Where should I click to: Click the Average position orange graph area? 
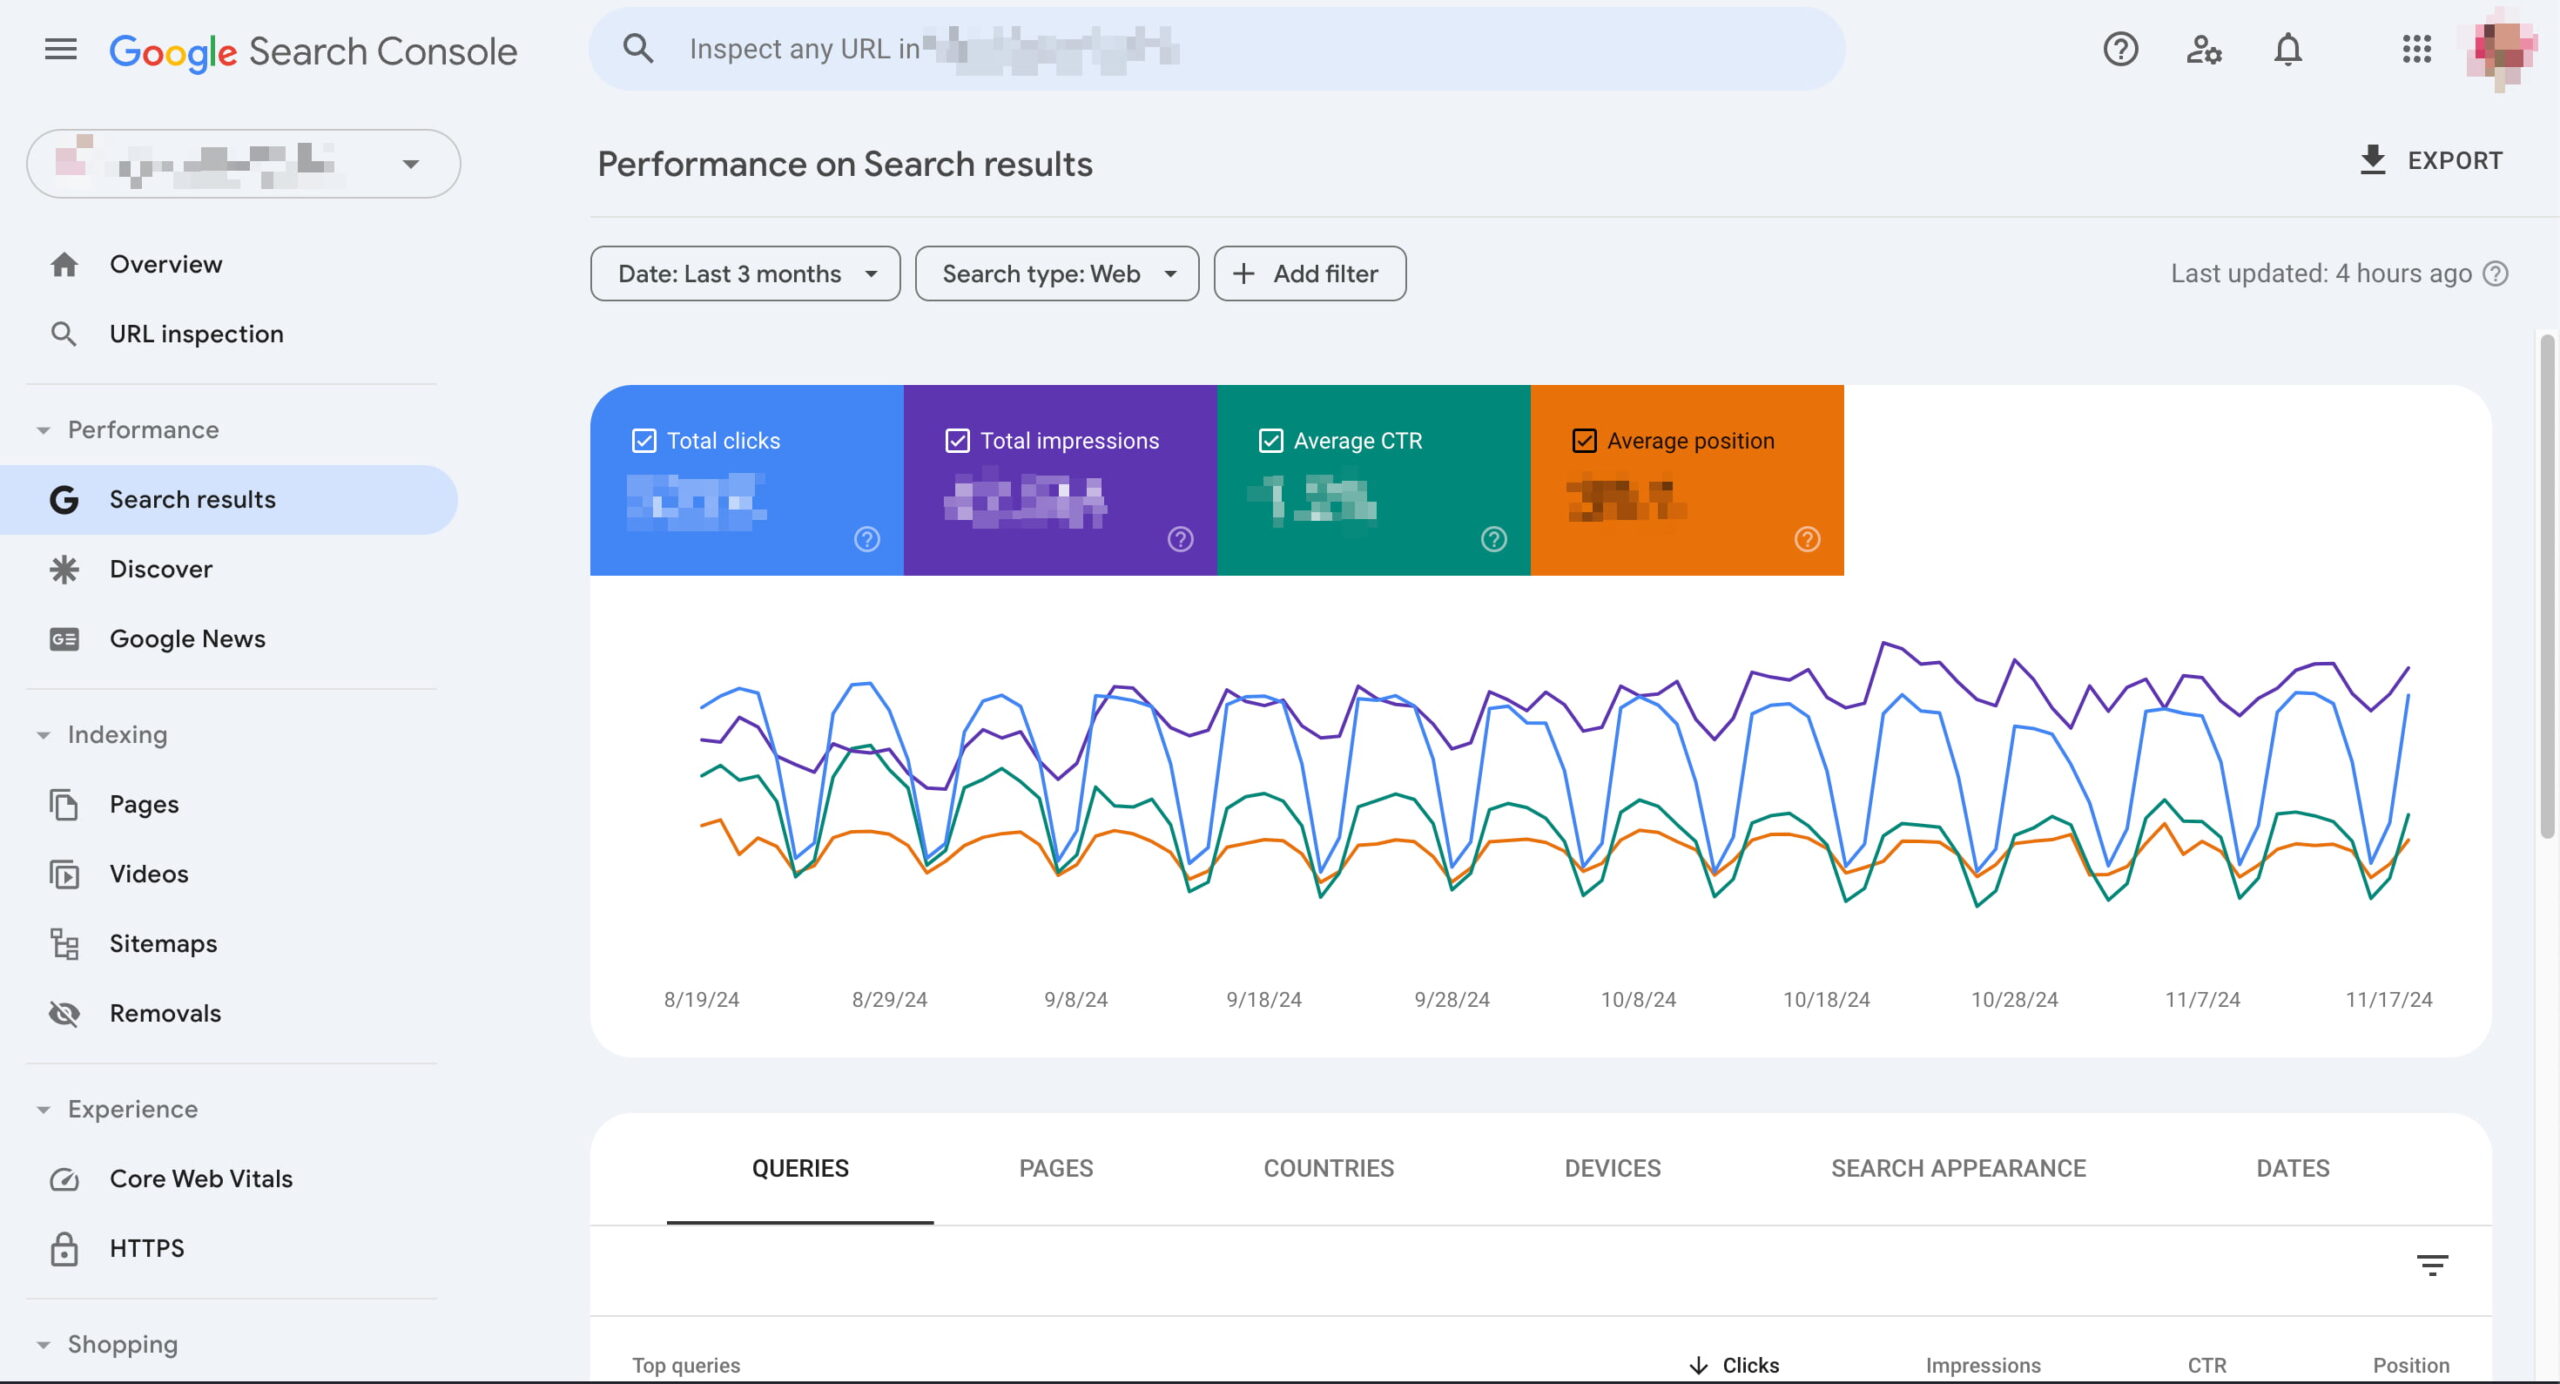1687,479
